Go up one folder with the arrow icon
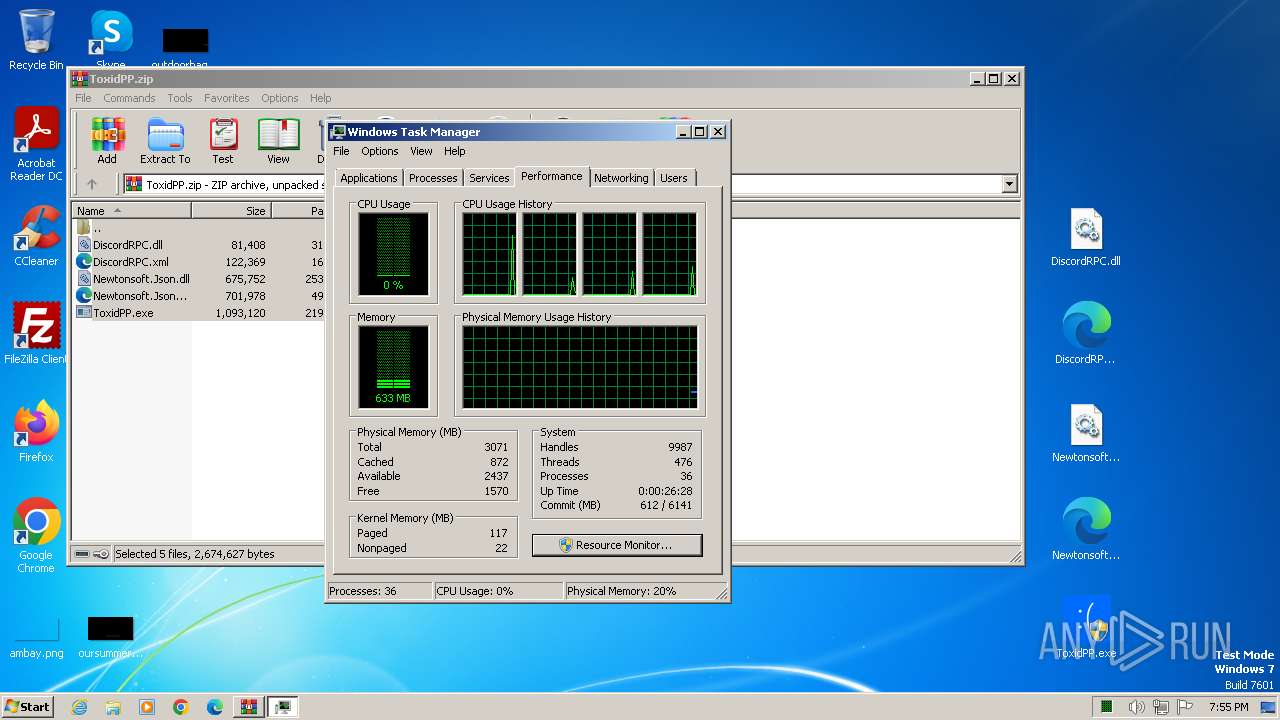 (92, 184)
